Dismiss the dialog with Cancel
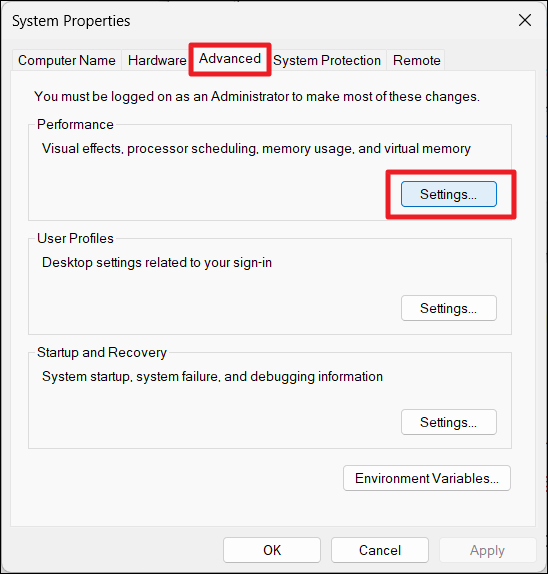This screenshot has height=574, width=548. click(380, 550)
